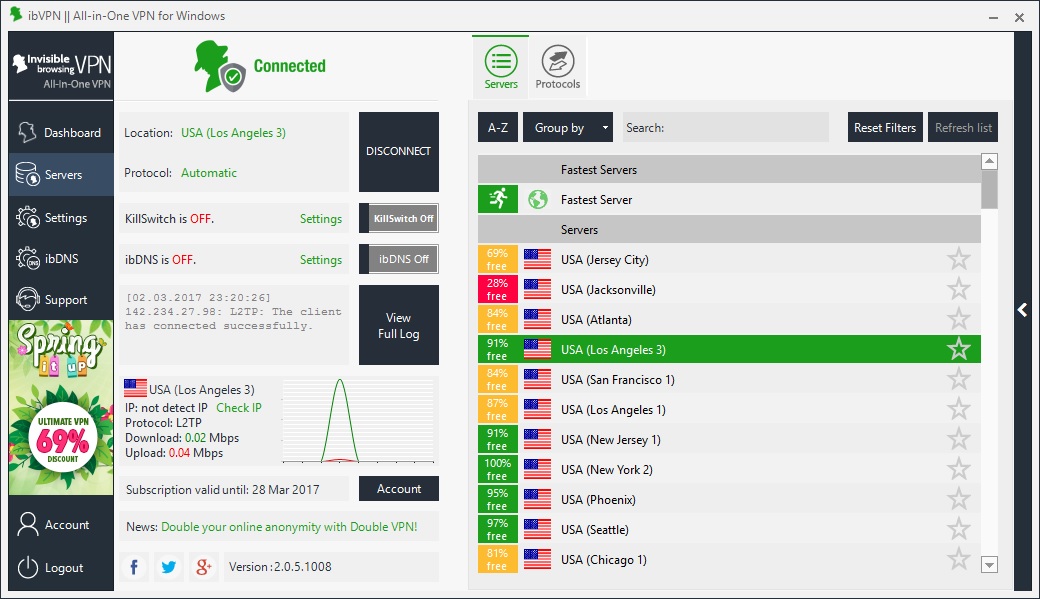The image size is (1040, 599).
Task: Favorite USA (Seattle) with its star
Action: [958, 529]
